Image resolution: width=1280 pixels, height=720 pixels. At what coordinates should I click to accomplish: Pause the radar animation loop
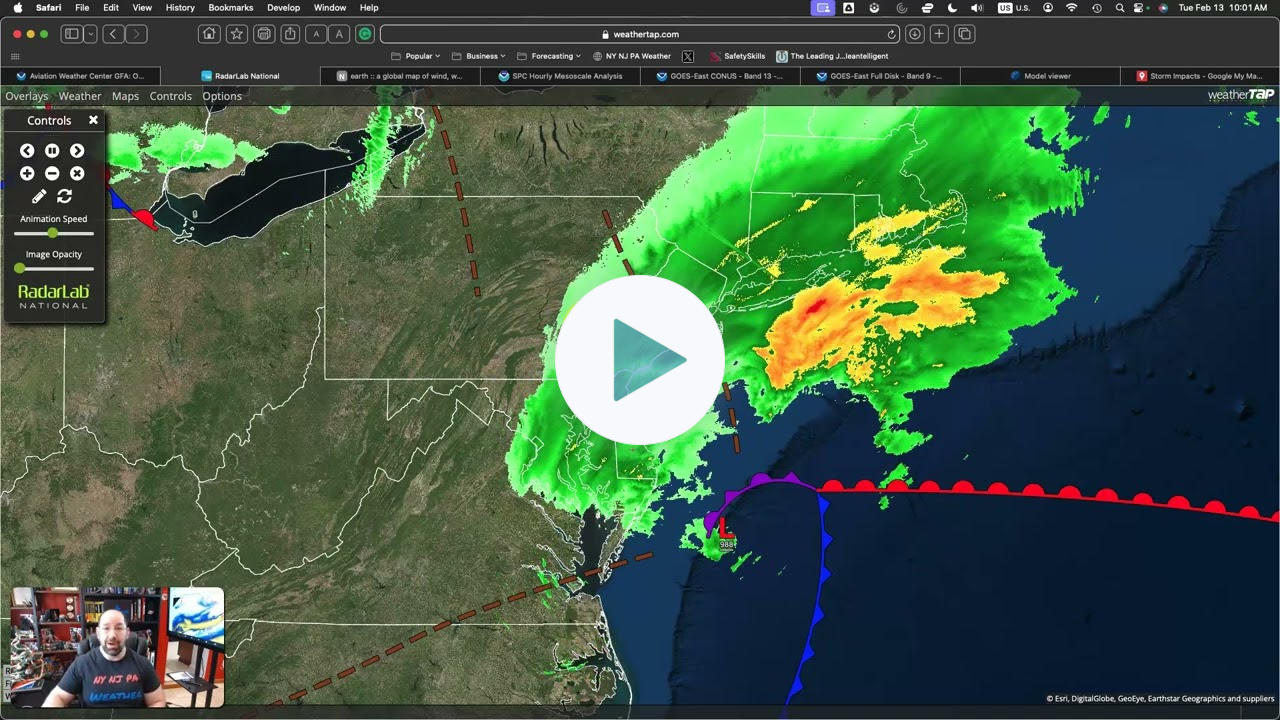52,151
